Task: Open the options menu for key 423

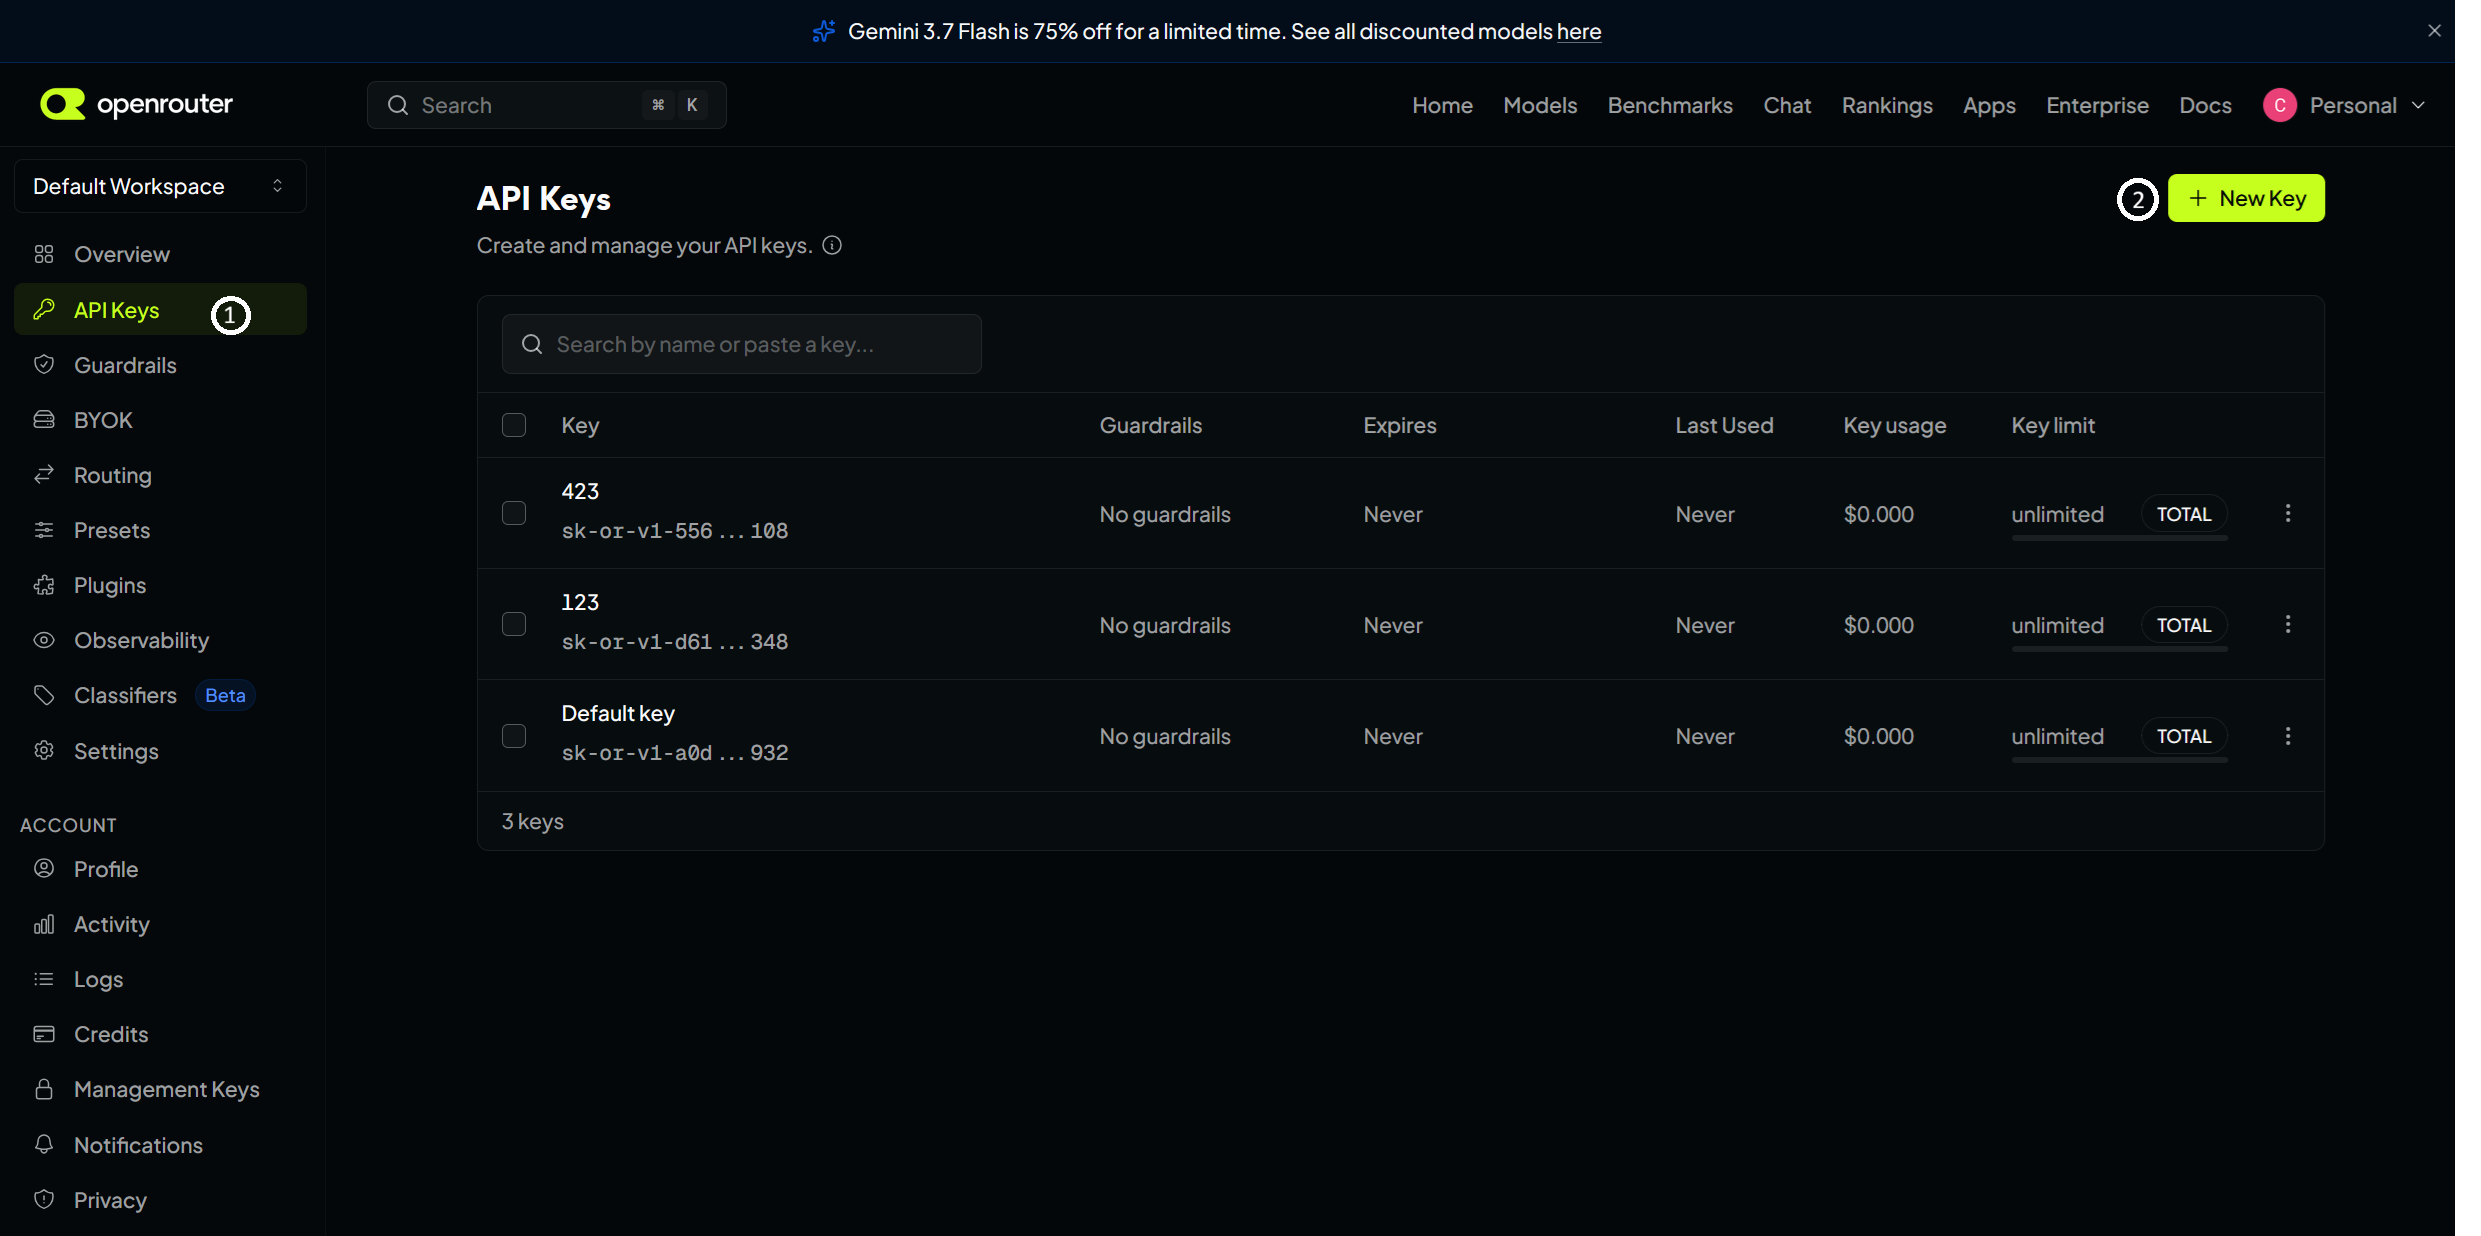Action: coord(2288,513)
